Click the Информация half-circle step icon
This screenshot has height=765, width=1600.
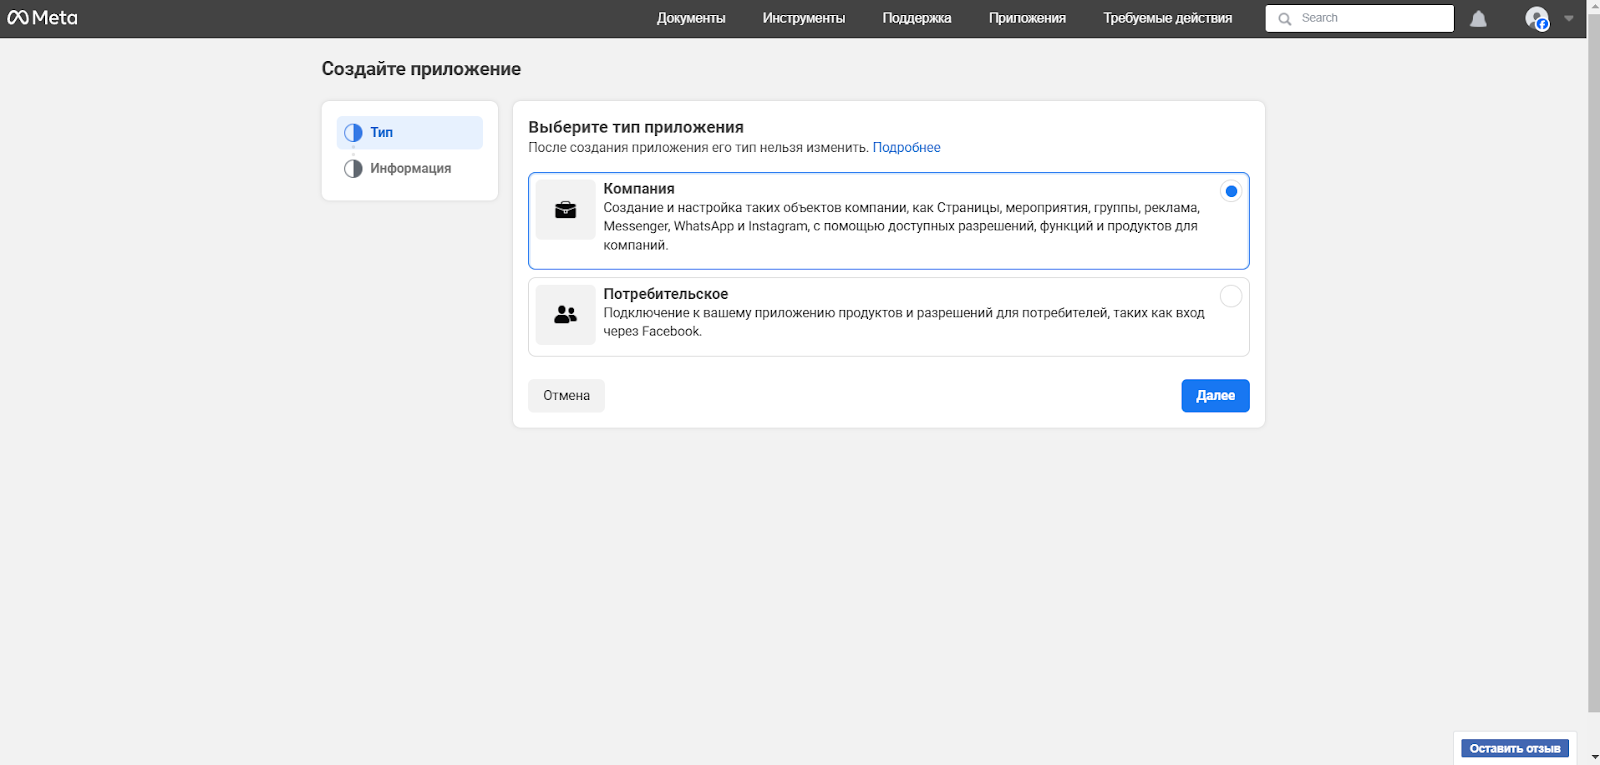click(353, 168)
